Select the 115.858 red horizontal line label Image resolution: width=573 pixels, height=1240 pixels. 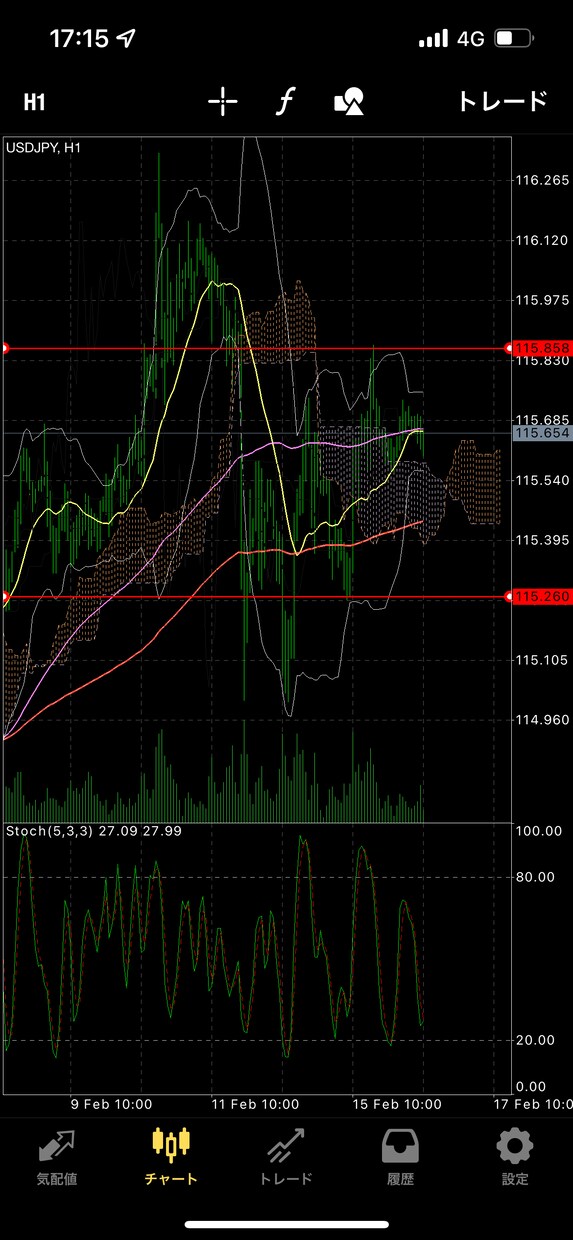tap(542, 347)
